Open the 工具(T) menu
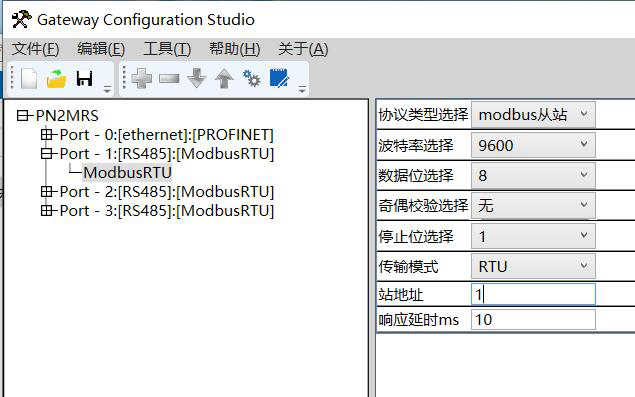635x397 pixels. tap(167, 49)
